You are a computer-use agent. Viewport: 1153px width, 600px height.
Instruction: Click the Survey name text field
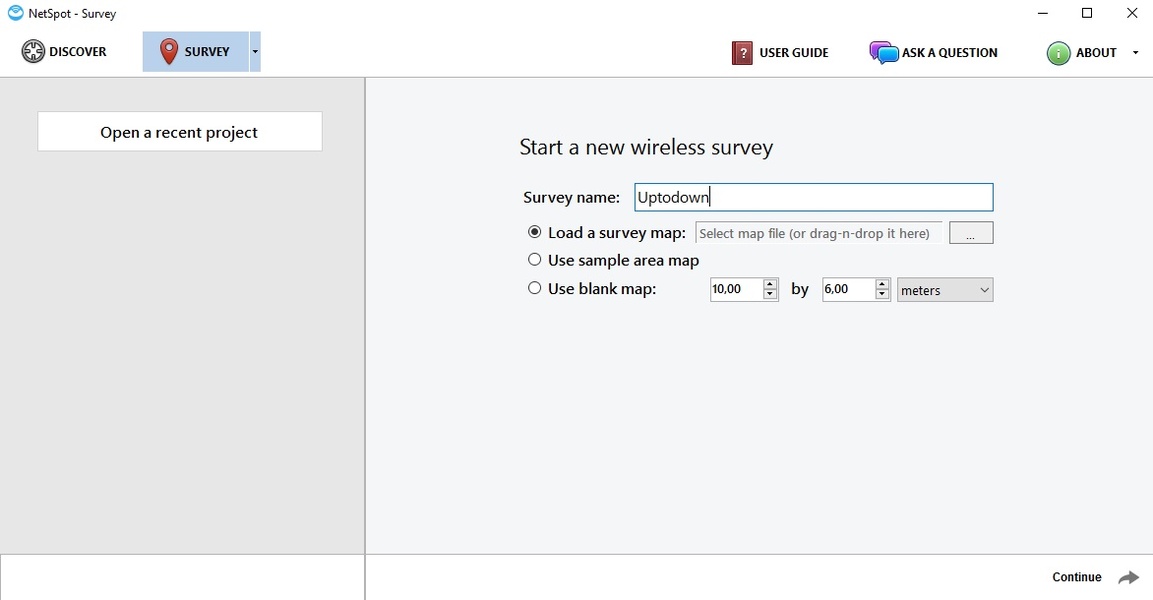pos(813,197)
